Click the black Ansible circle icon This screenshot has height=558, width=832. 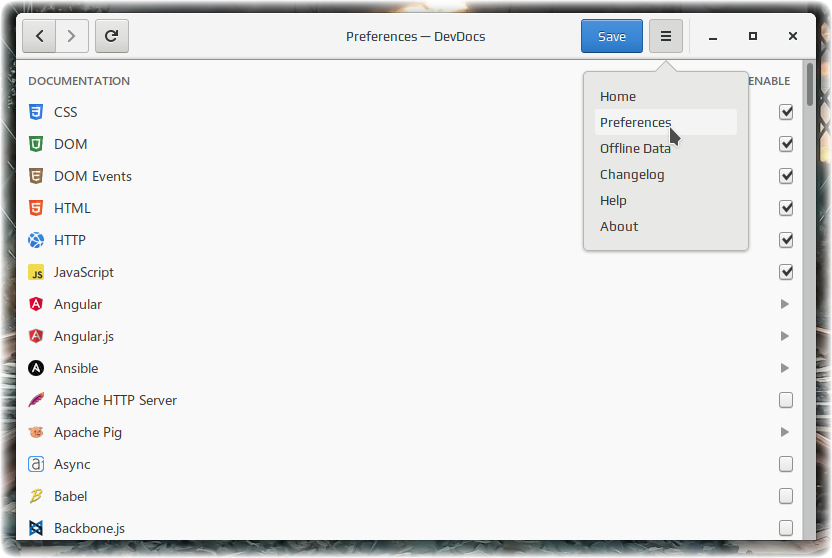point(36,368)
